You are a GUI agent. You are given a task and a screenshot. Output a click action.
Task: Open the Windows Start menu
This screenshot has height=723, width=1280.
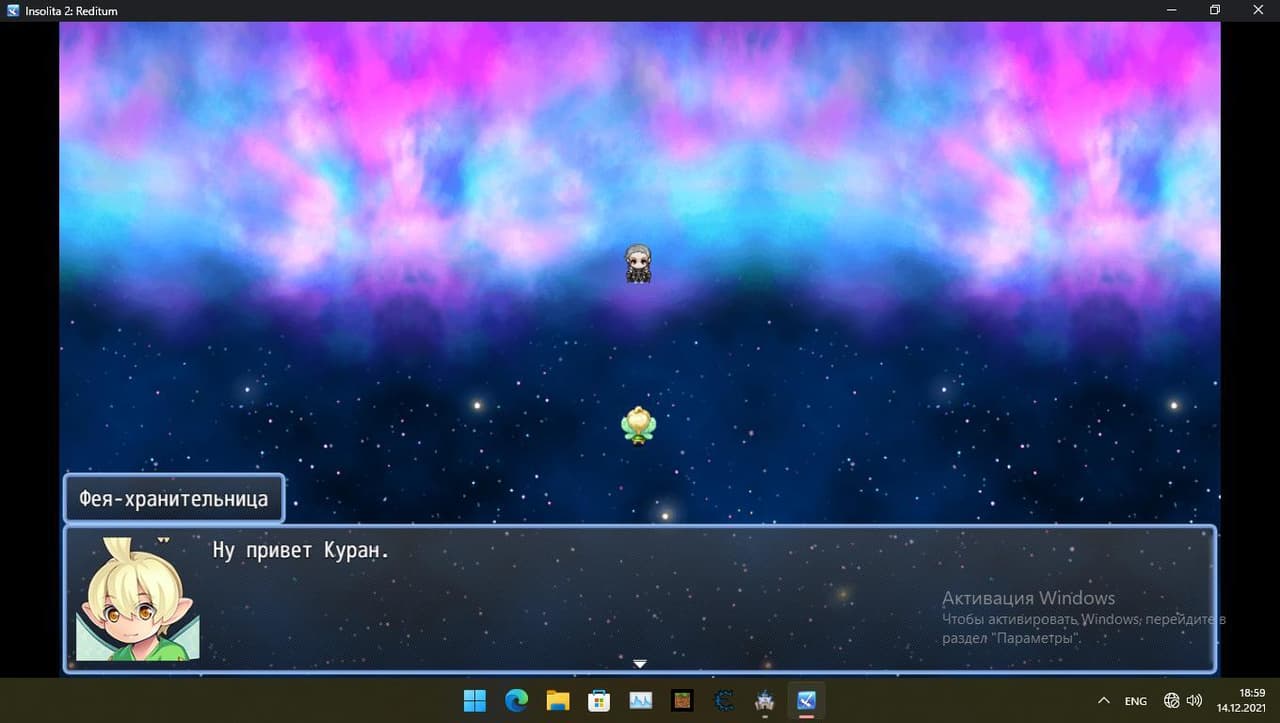474,700
